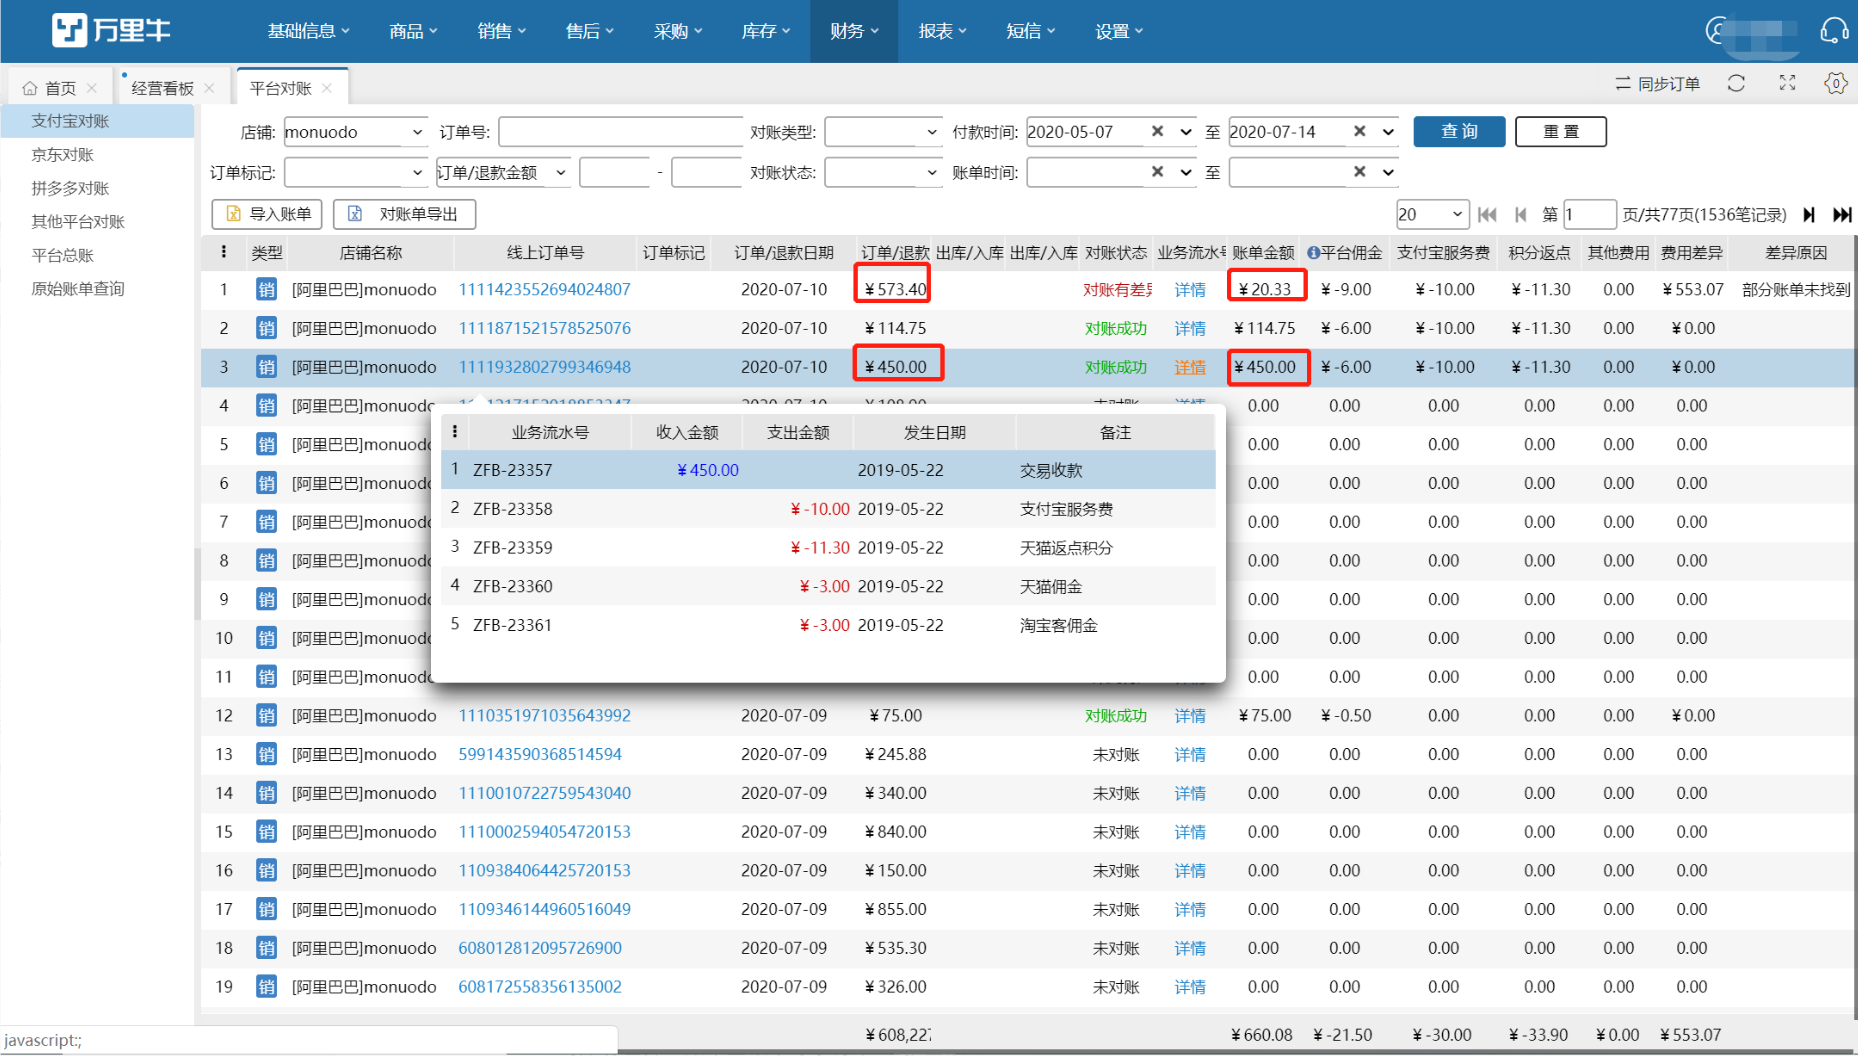
Task: Click 导入账单 import button
Action: tap(267, 214)
